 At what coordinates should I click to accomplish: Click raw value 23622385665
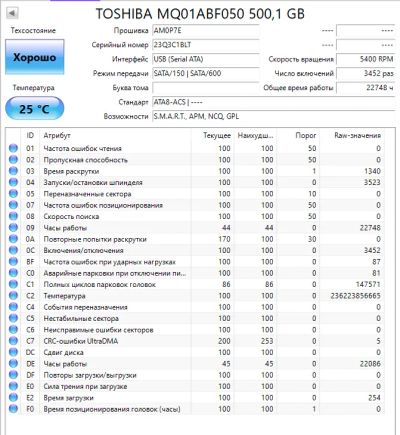point(355,296)
